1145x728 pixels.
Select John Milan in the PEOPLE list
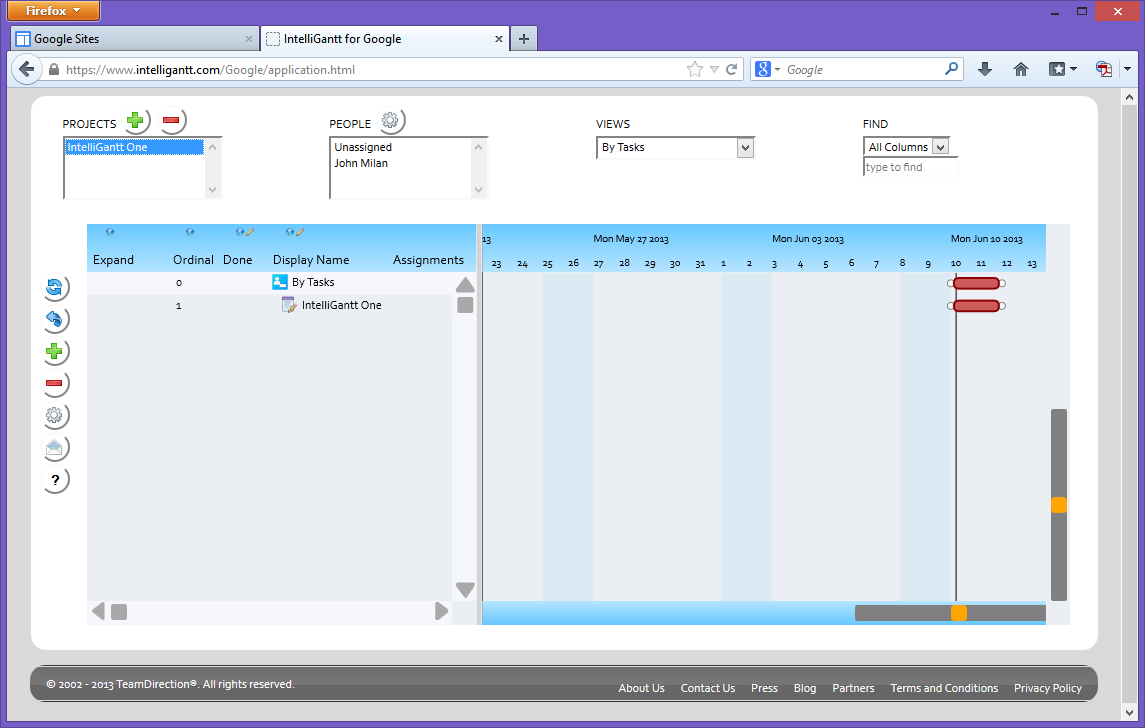click(360, 163)
